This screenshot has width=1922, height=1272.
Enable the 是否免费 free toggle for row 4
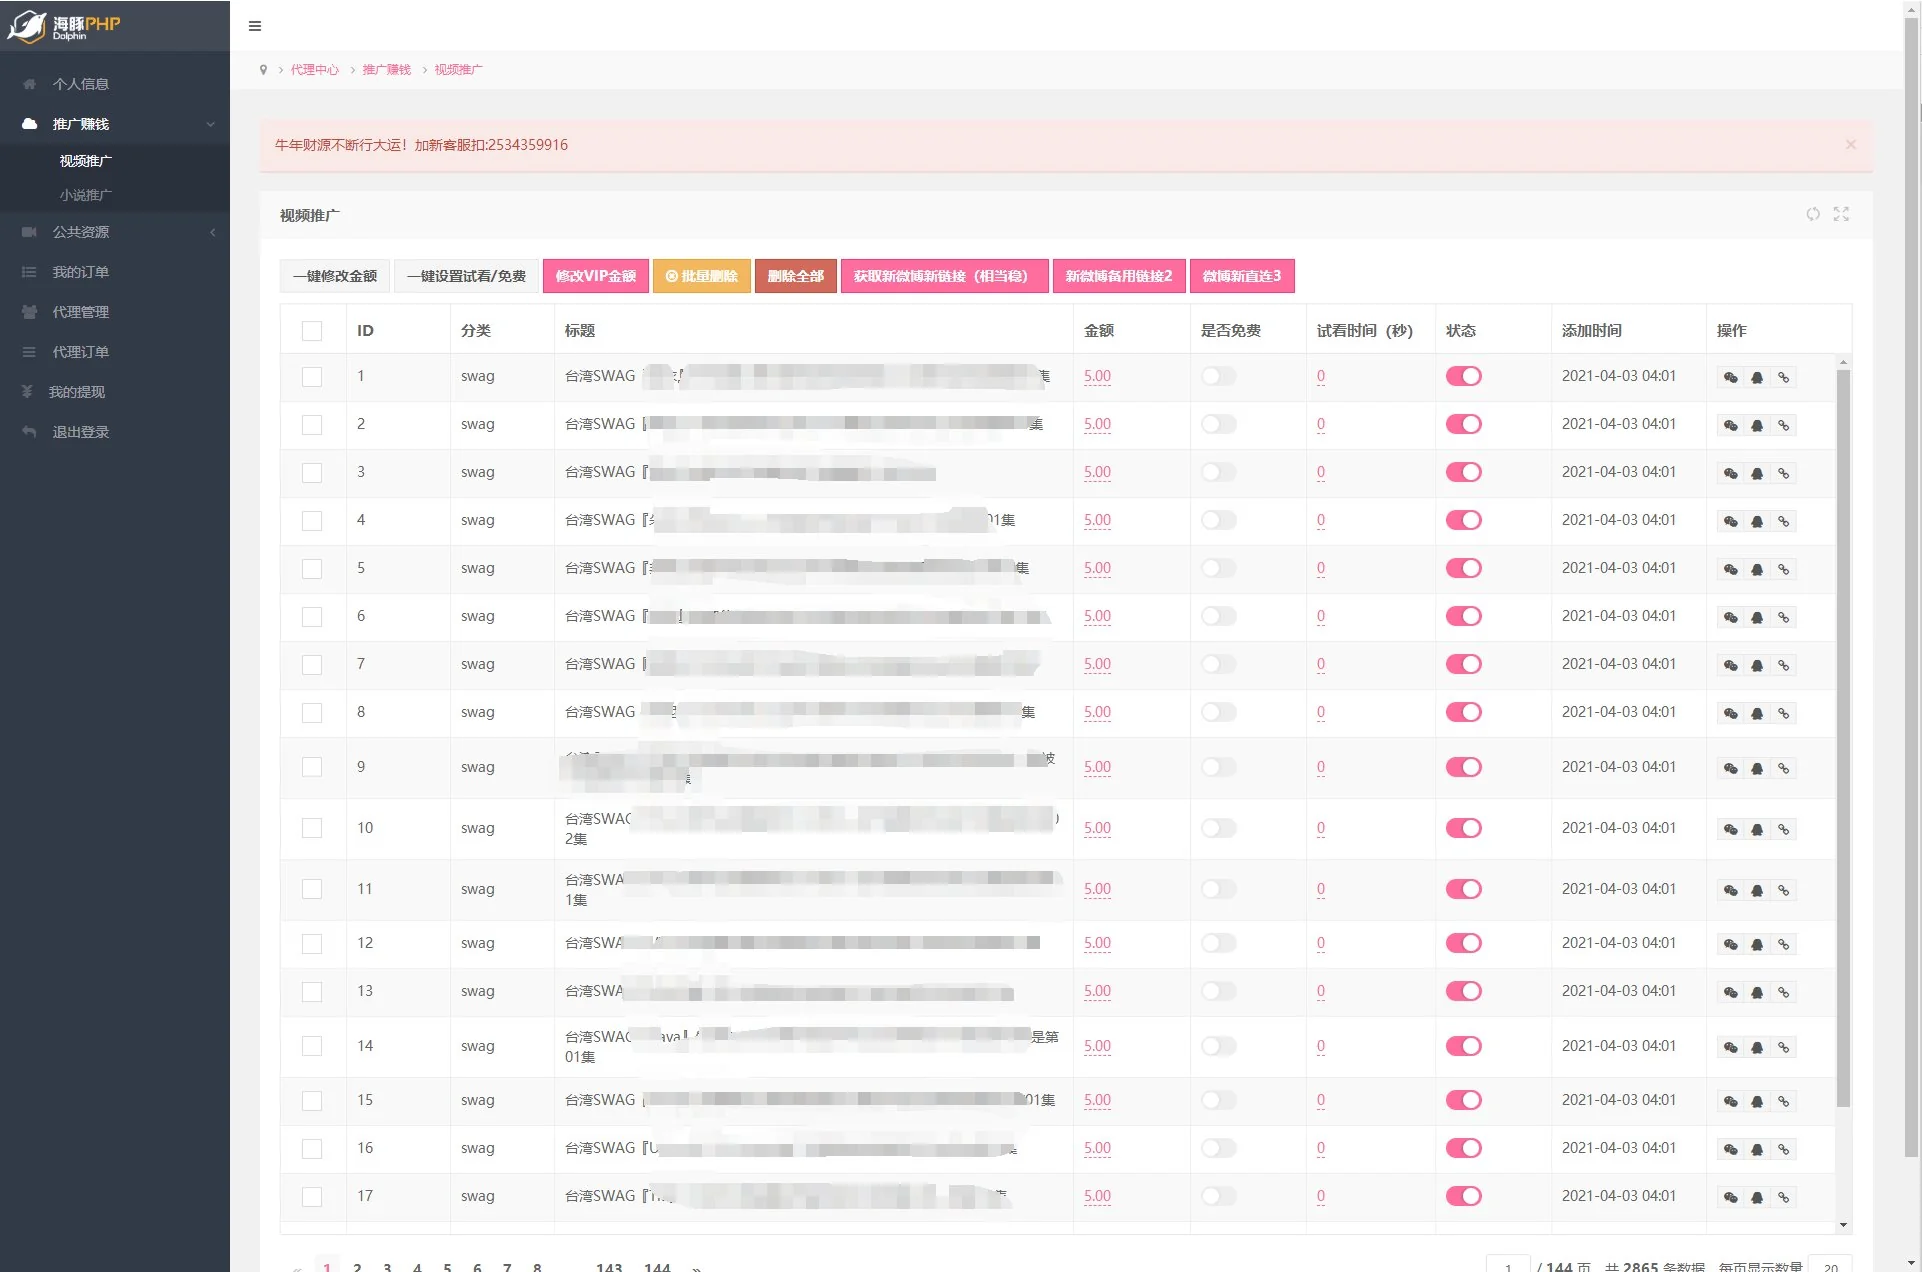(1218, 520)
